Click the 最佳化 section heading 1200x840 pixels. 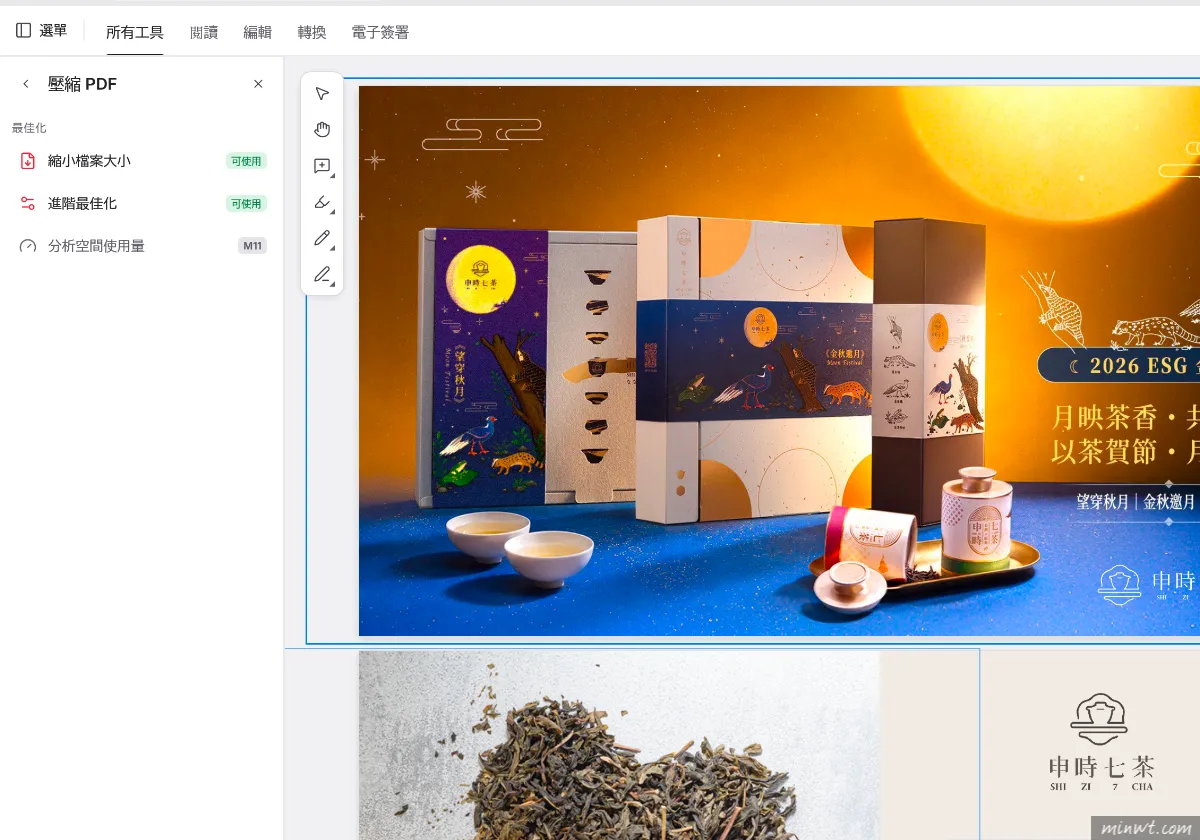[29, 128]
